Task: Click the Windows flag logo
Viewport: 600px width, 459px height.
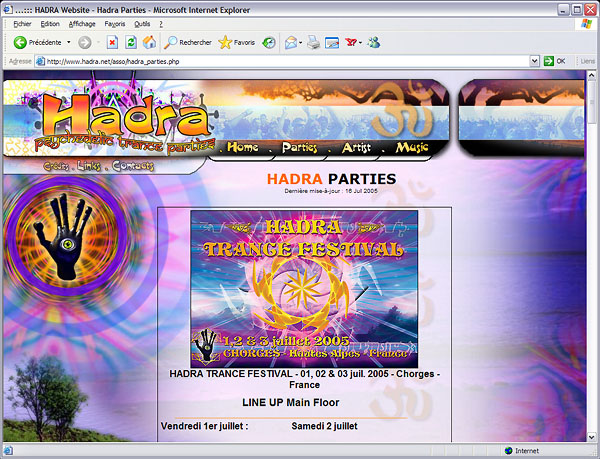Action: point(586,24)
